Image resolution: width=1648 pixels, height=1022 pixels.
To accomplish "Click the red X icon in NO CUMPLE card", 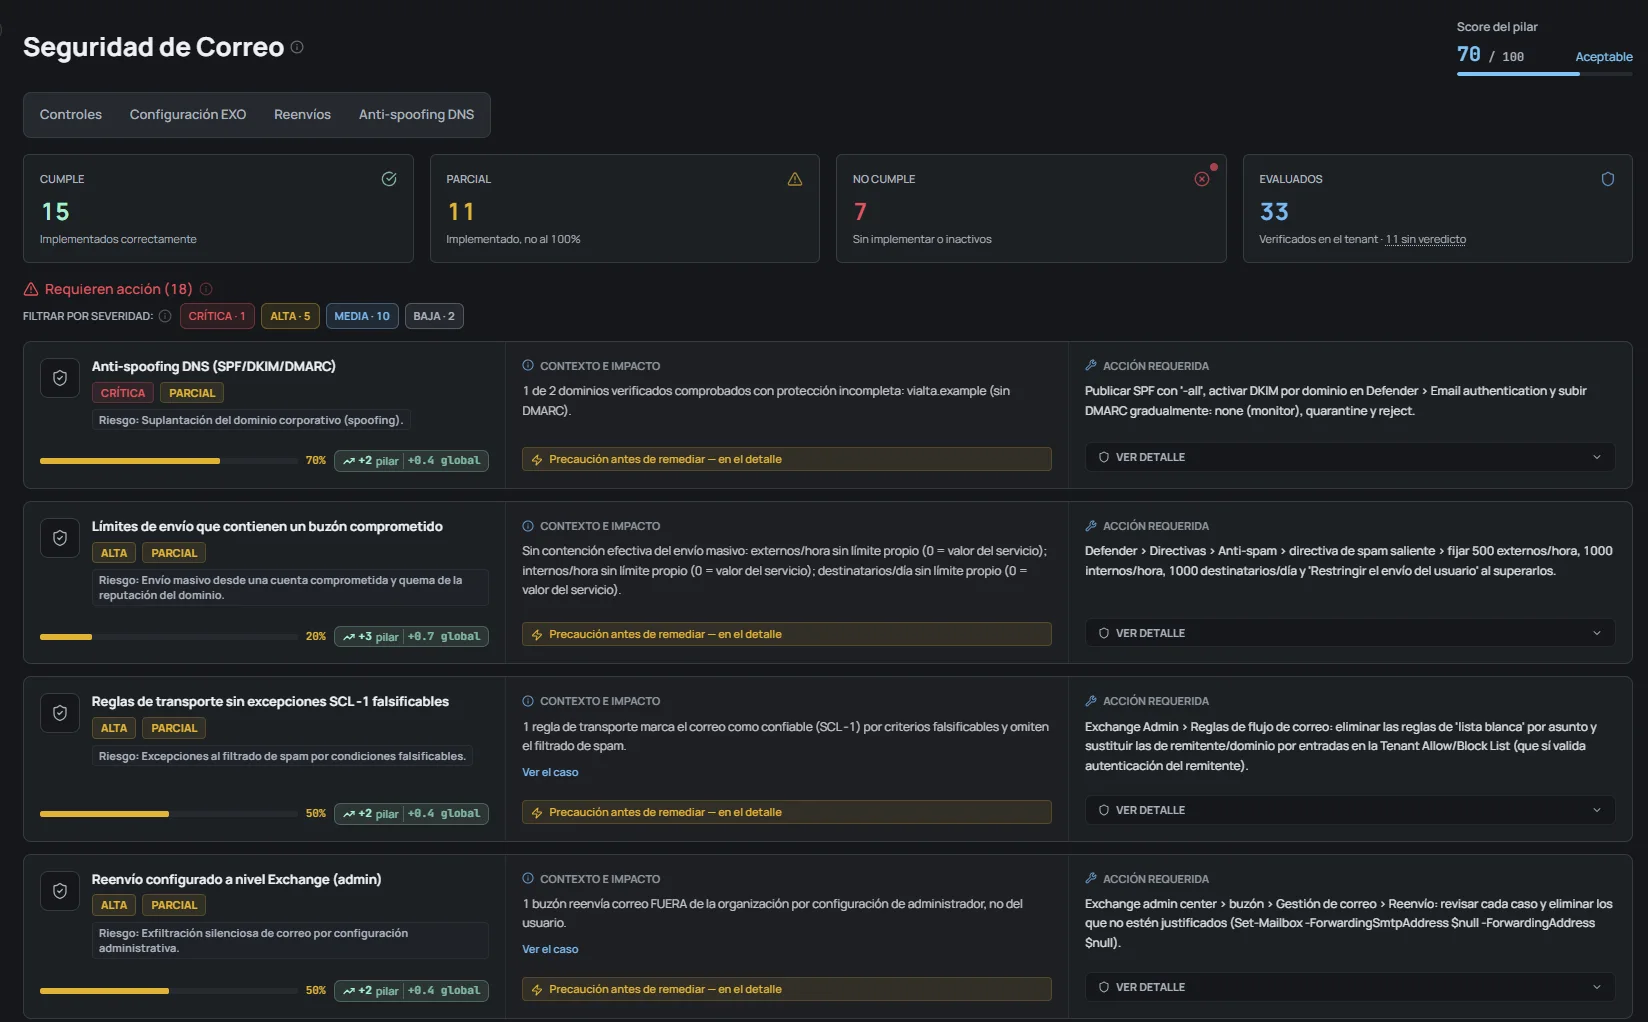I will (1202, 179).
